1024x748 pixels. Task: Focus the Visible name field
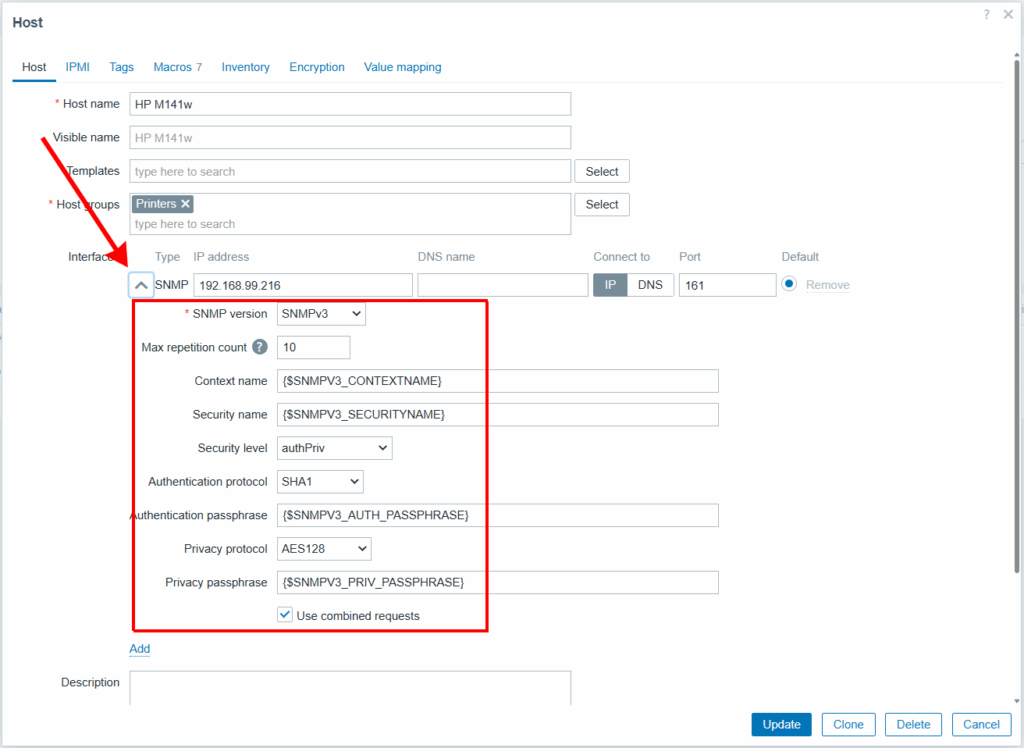(x=350, y=138)
